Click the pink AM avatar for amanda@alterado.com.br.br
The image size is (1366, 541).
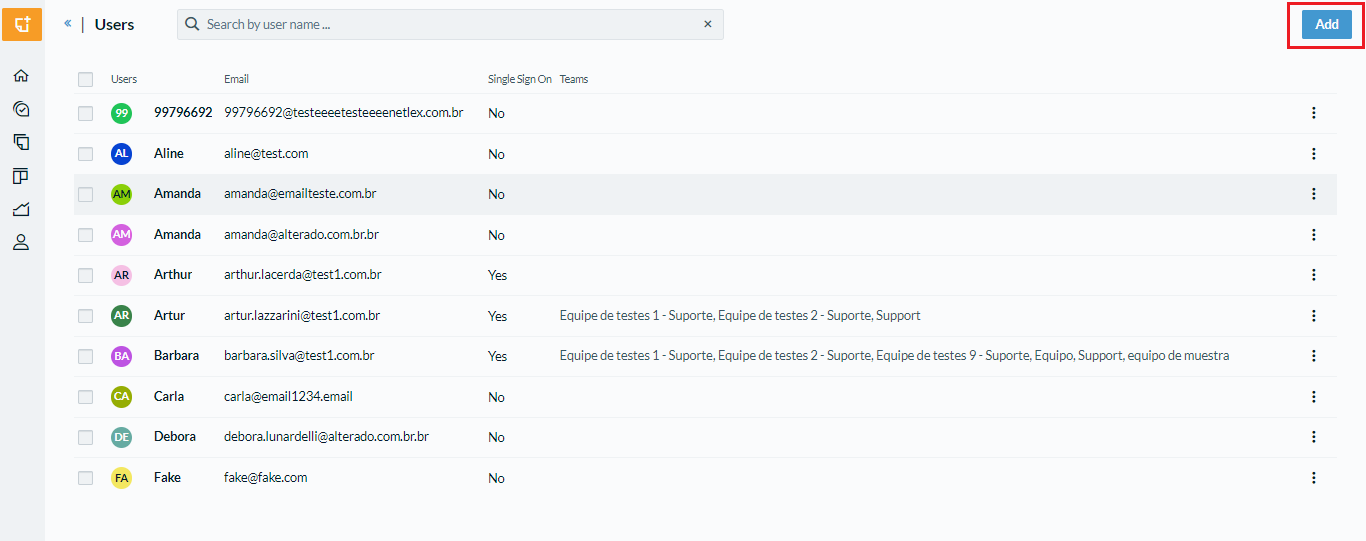[121, 234]
